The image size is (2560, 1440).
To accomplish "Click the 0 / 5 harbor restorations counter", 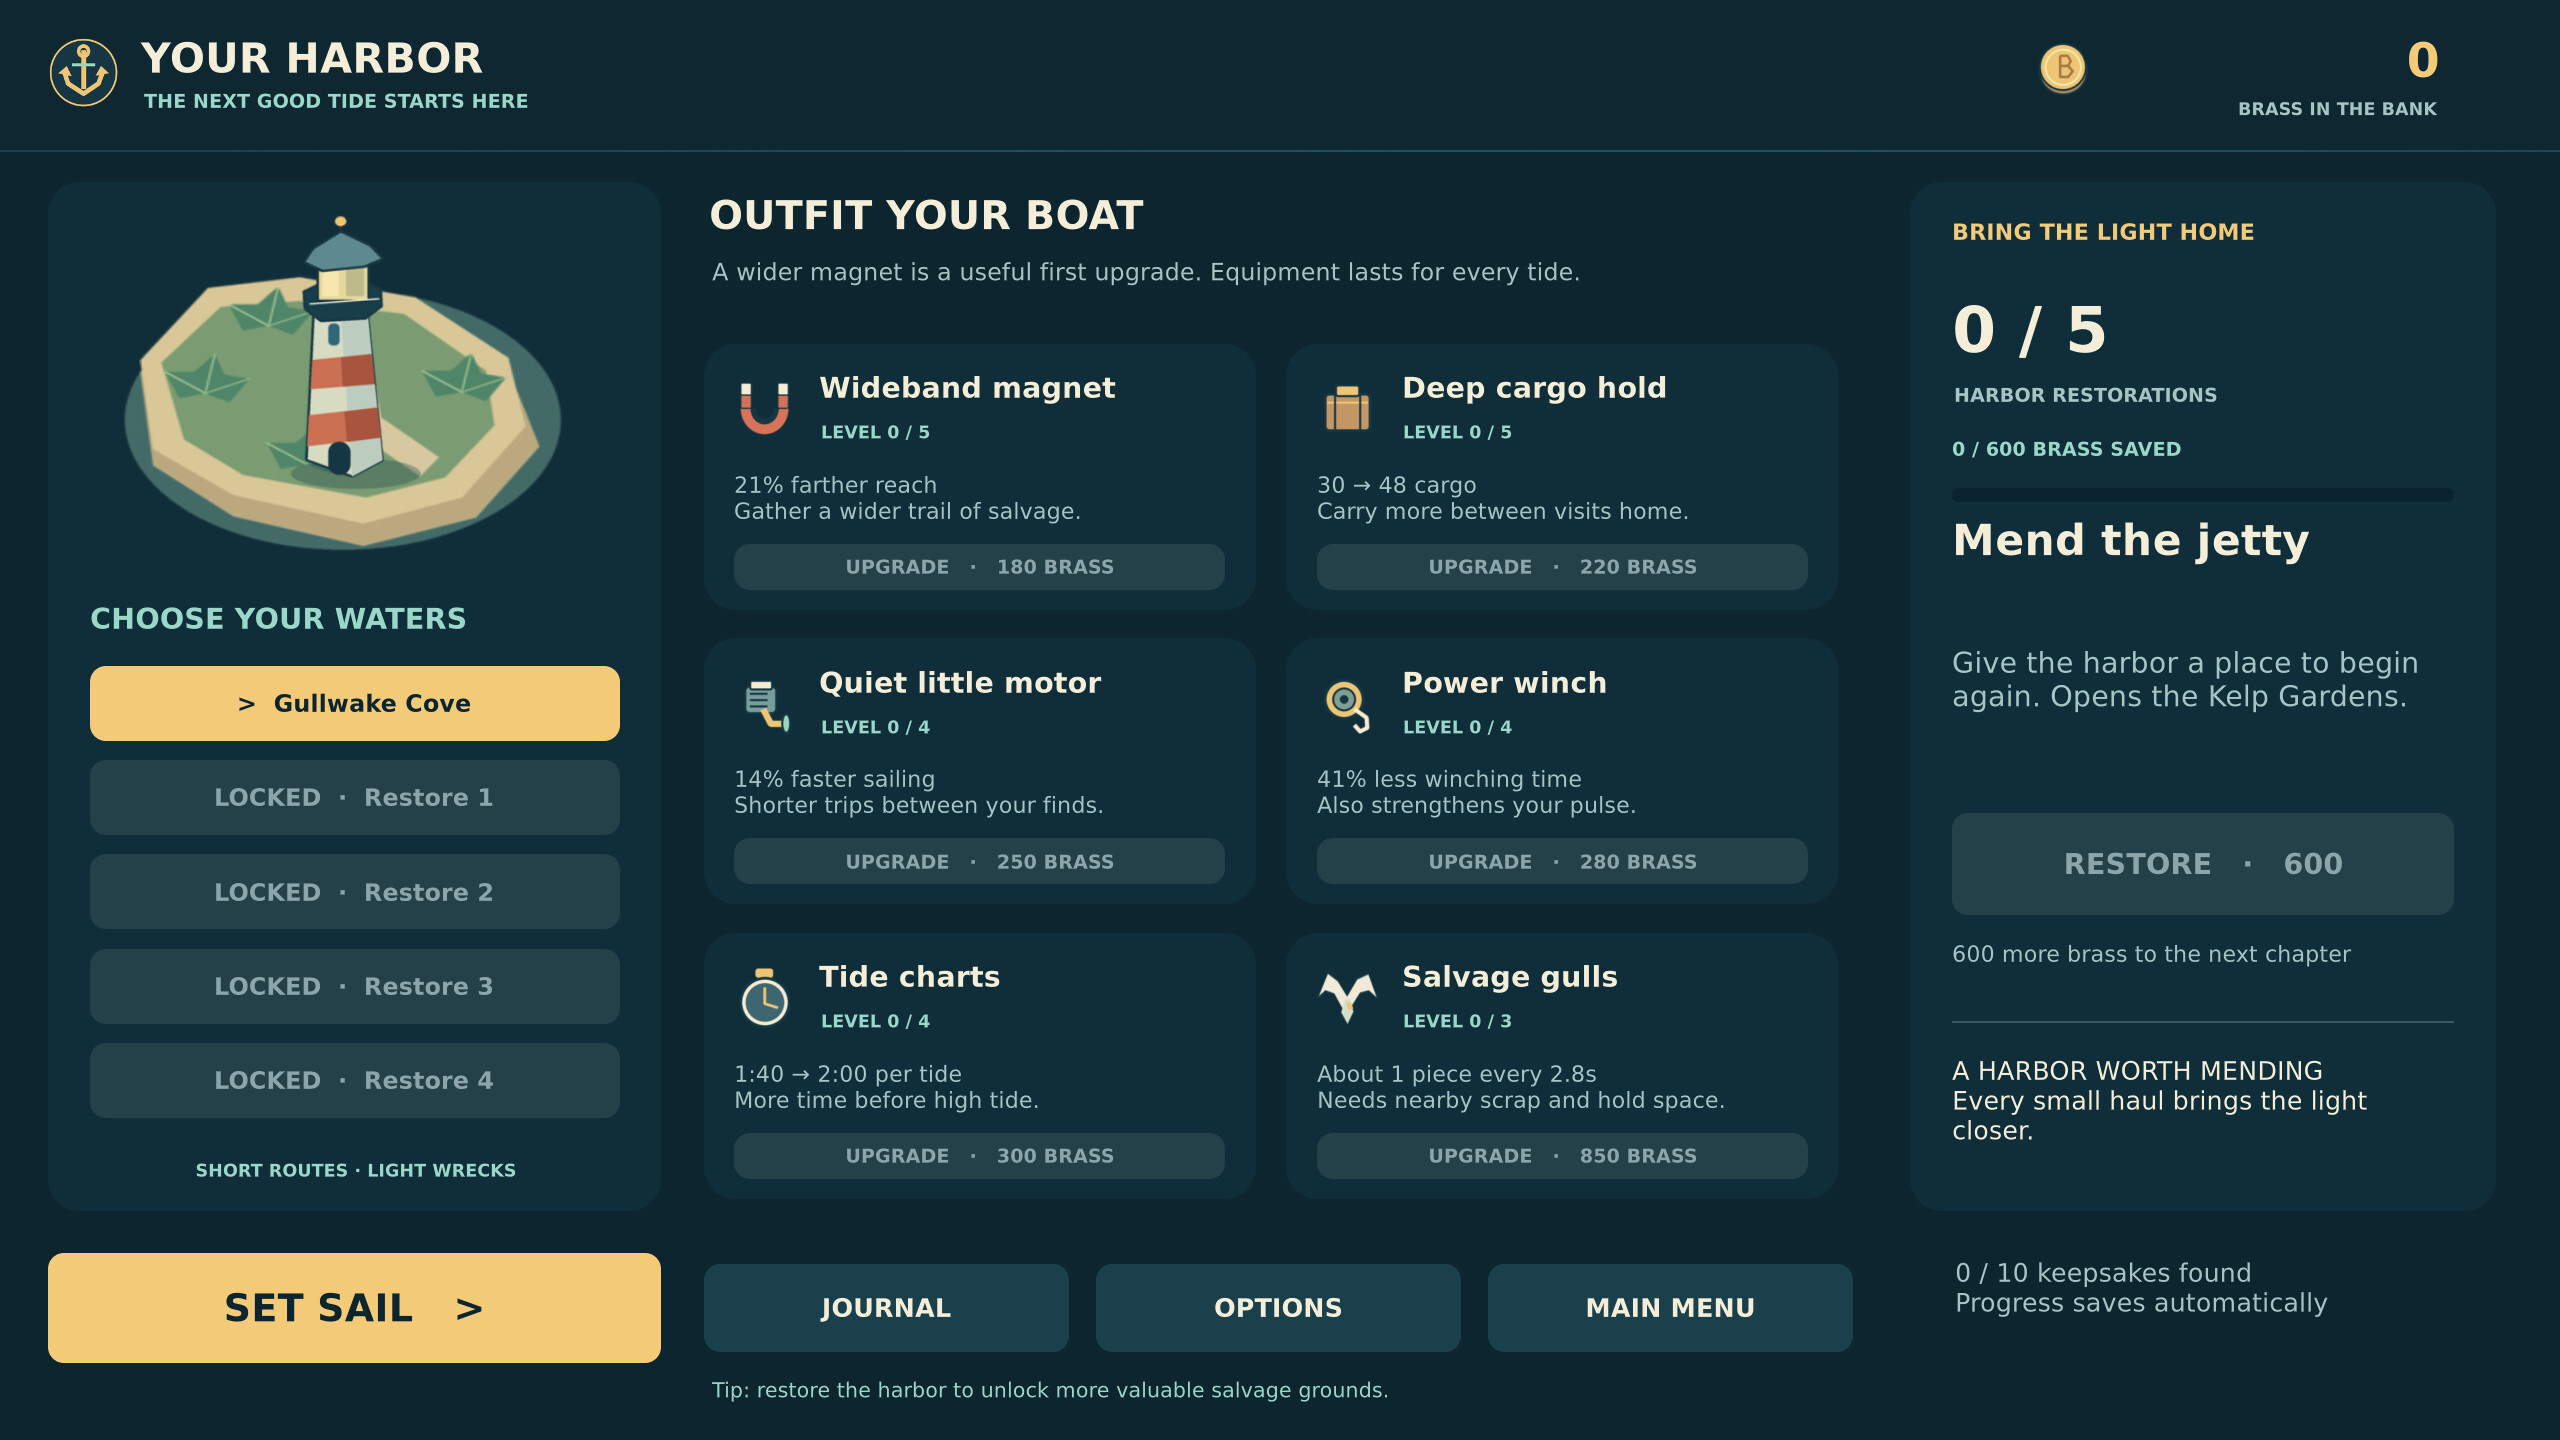I will coord(2029,330).
